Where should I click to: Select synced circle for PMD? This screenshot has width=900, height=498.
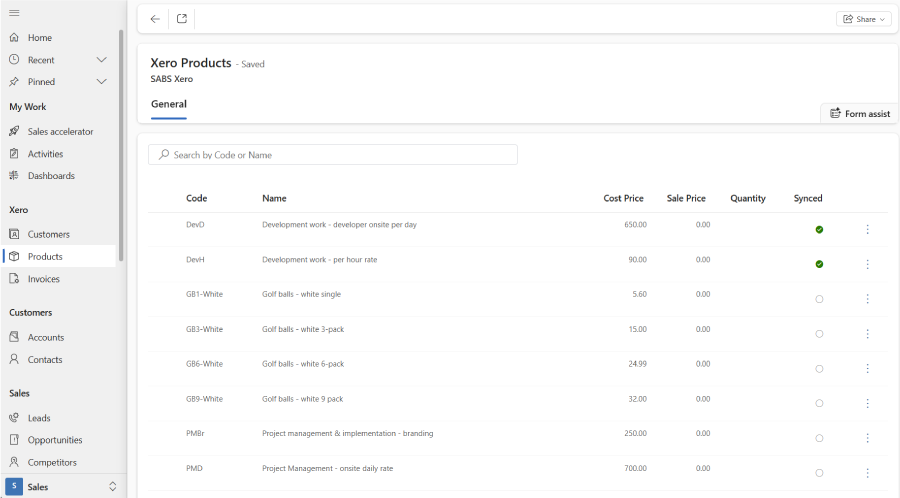point(819,473)
